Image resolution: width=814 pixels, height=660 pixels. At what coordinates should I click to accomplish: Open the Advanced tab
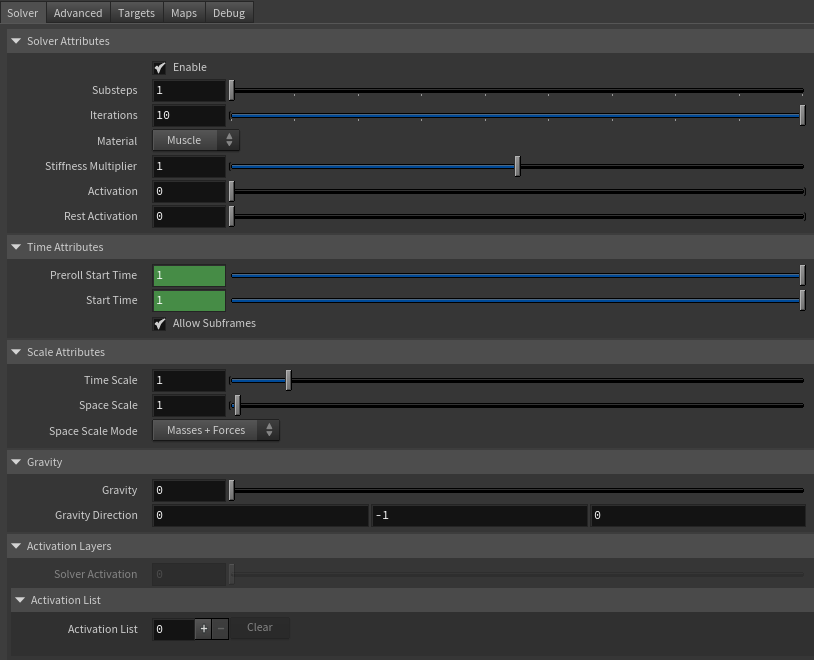pos(78,12)
